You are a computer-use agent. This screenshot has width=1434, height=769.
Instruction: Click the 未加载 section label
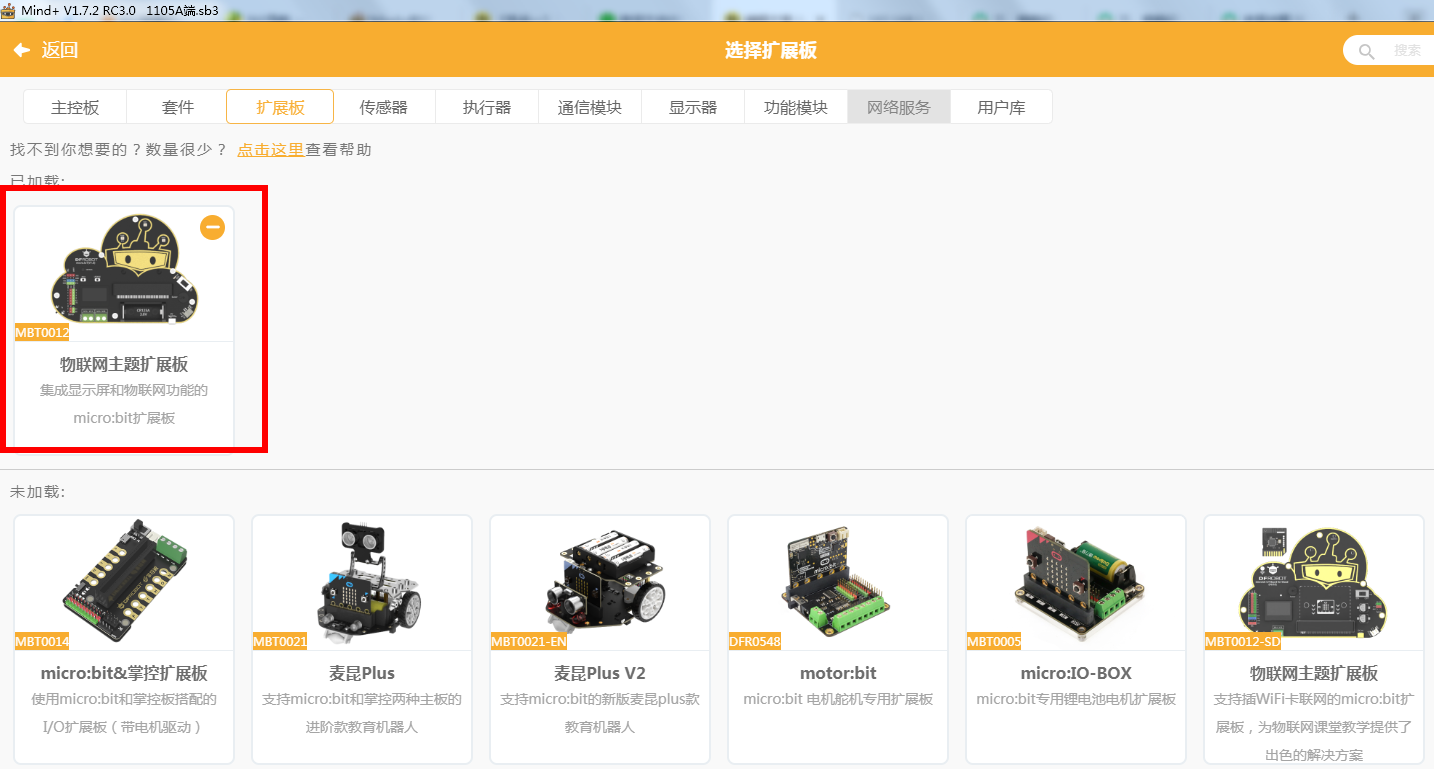coord(37,492)
